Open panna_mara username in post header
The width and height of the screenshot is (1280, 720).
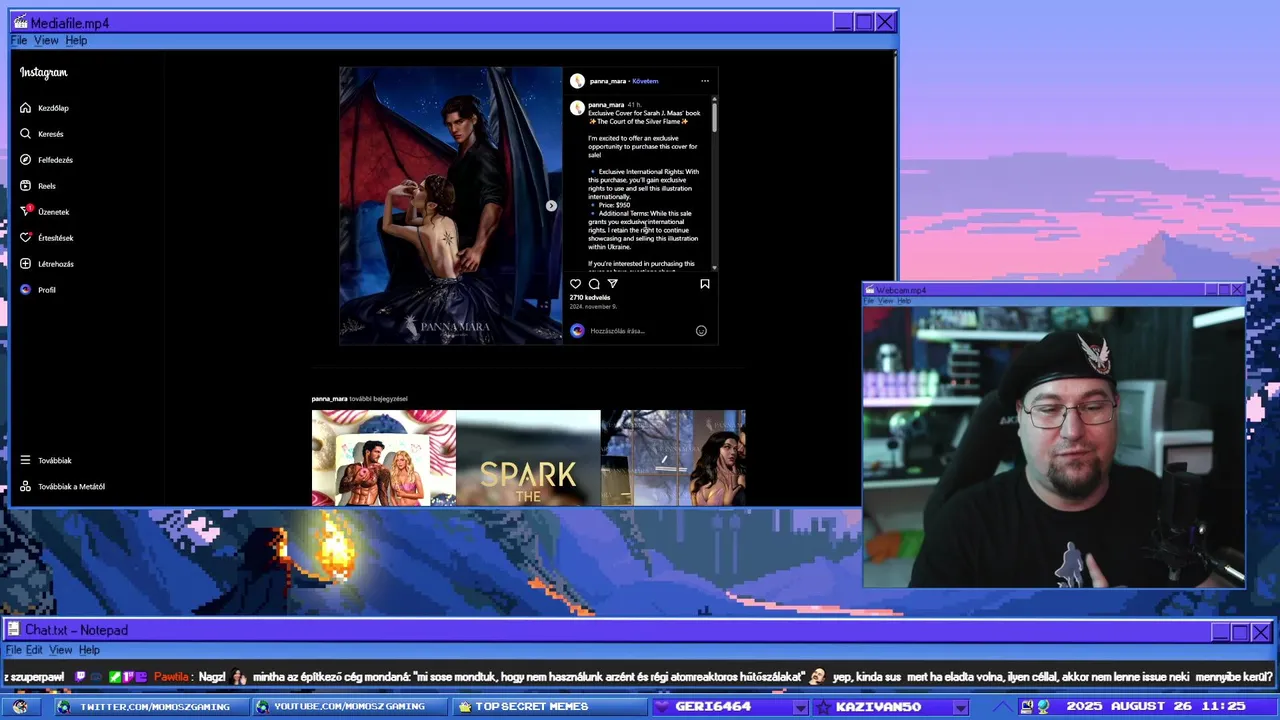point(607,81)
